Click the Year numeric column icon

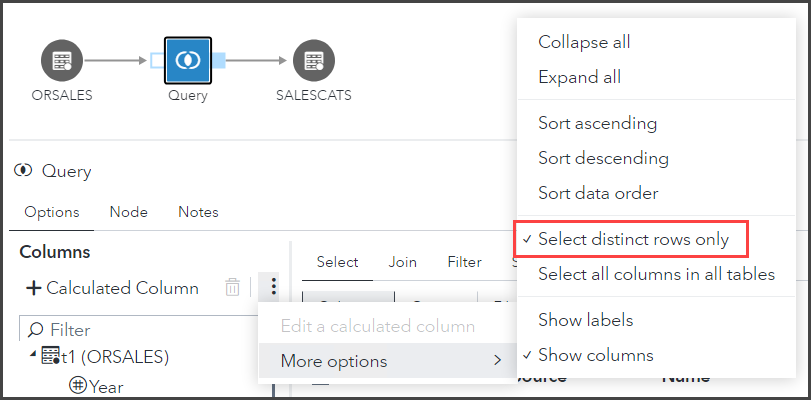coord(77,385)
